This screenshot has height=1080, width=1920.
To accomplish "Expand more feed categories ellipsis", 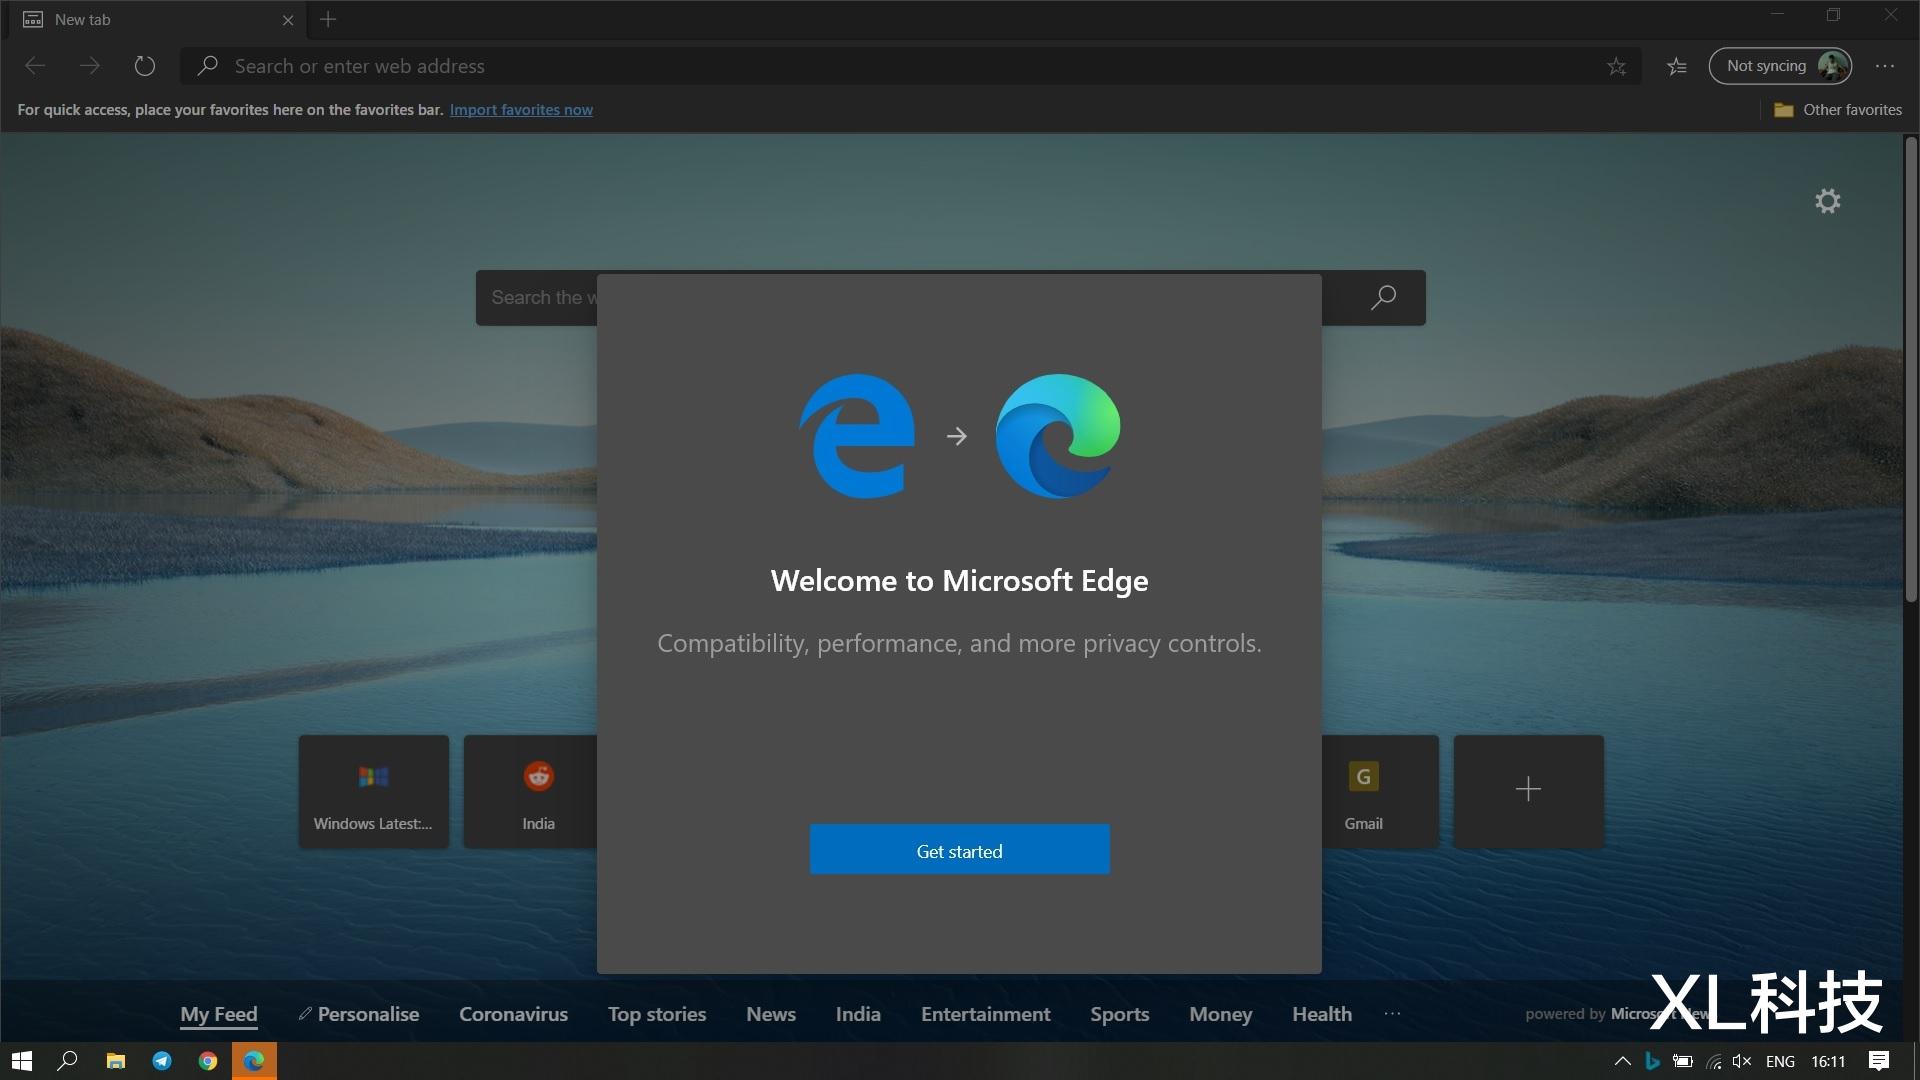I will (x=1392, y=1014).
